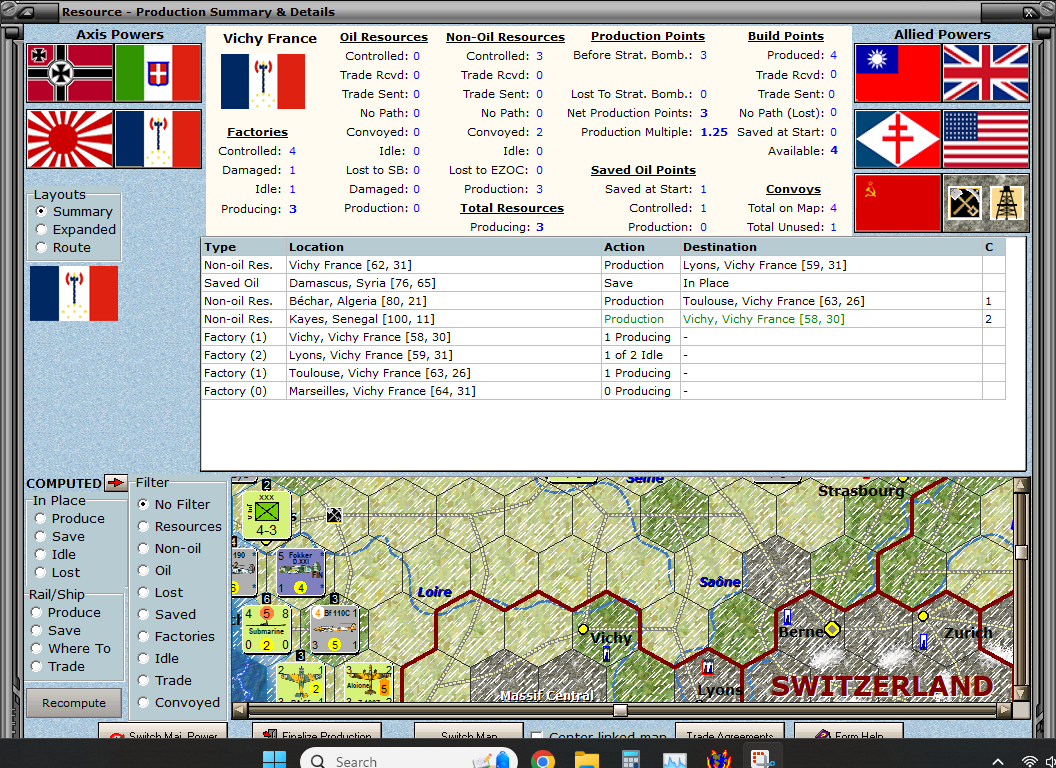Open File Explorer from the taskbar
1056x768 pixels.
(x=587, y=760)
